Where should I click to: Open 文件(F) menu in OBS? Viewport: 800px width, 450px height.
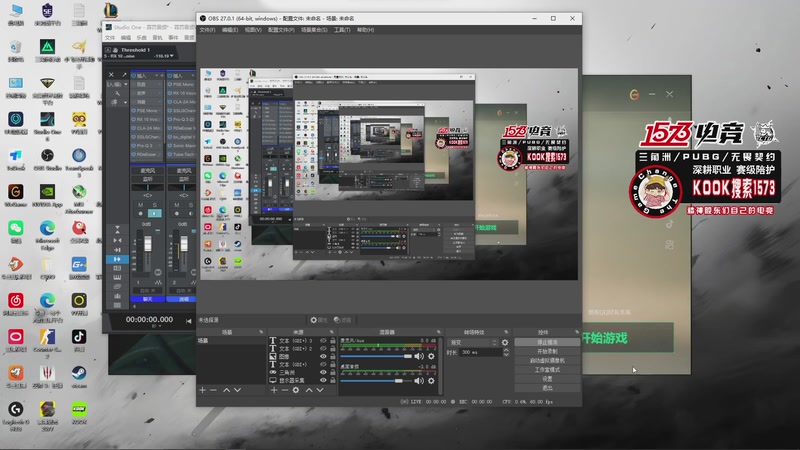pos(207,30)
